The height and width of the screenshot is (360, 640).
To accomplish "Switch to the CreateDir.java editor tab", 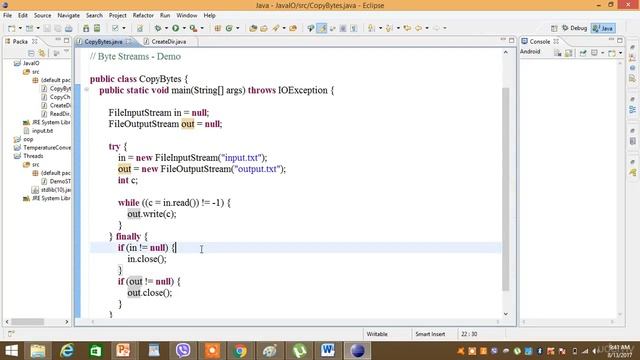I will tap(169, 42).
